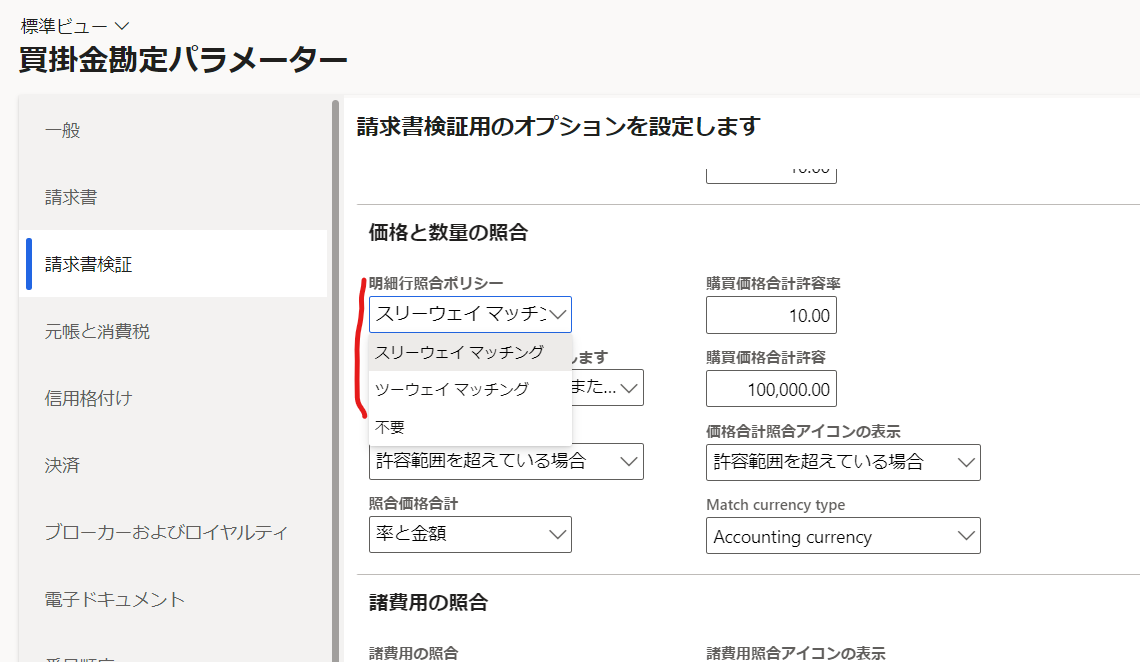Open left 許容範囲を超えている場合 dropdown under list

[506, 461]
